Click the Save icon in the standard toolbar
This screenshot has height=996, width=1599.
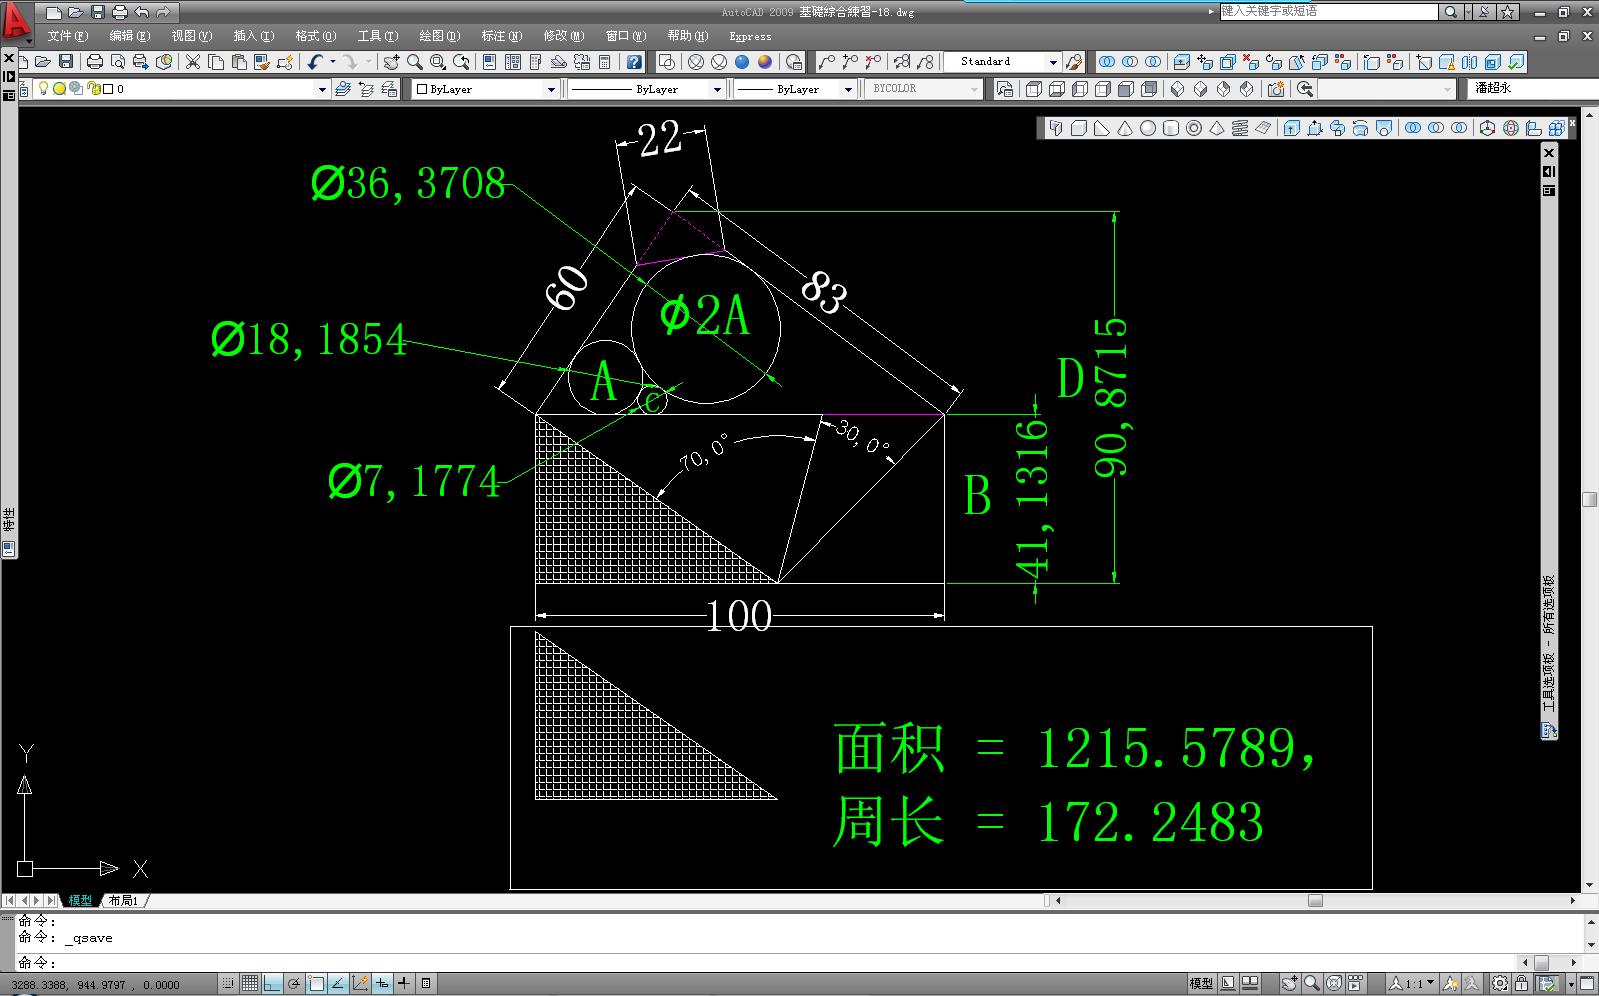click(65, 62)
